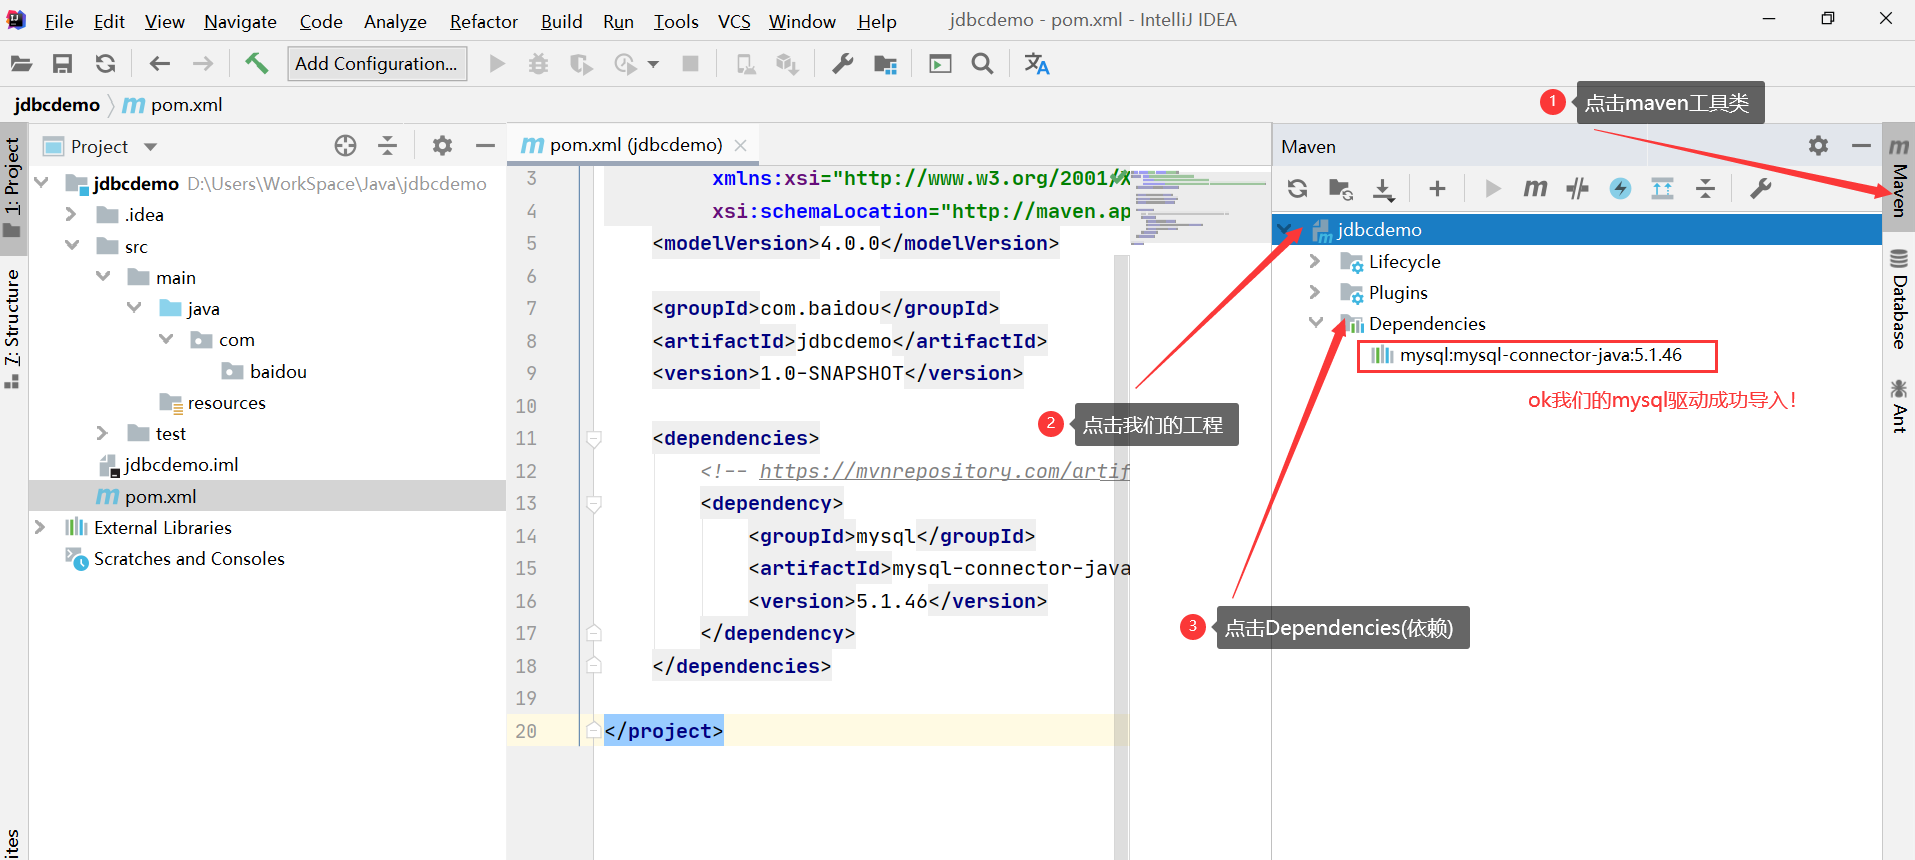Click the Search Everywhere magnifier icon
The width and height of the screenshot is (1915, 860).
coord(983,64)
